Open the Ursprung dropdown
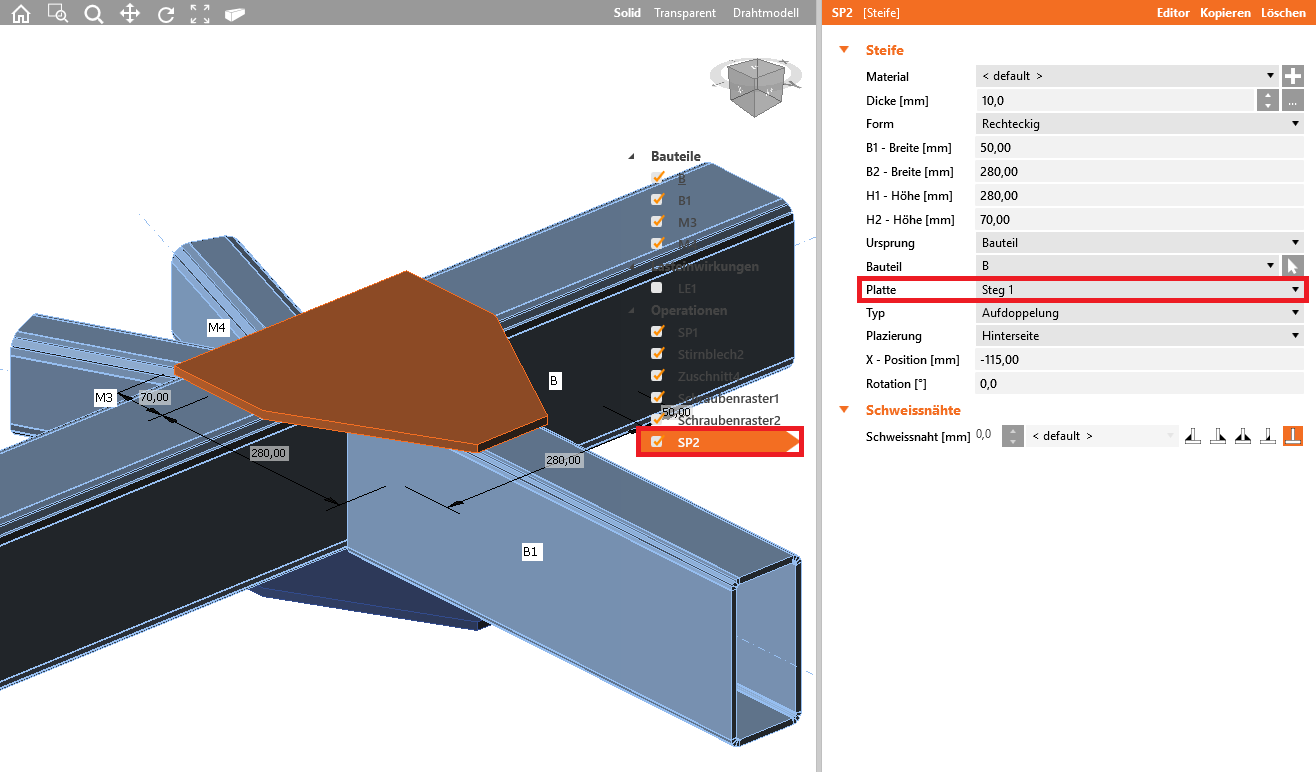This screenshot has height=772, width=1316. pos(1139,243)
